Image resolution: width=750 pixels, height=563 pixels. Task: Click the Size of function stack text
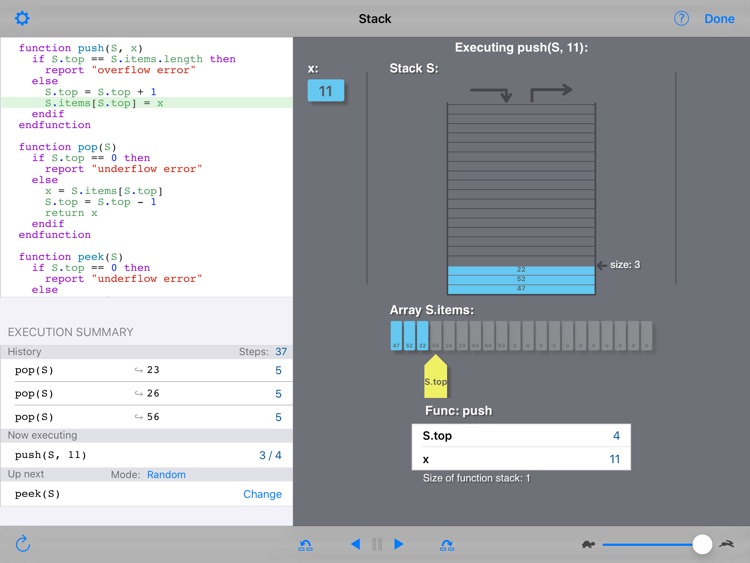coord(476,478)
